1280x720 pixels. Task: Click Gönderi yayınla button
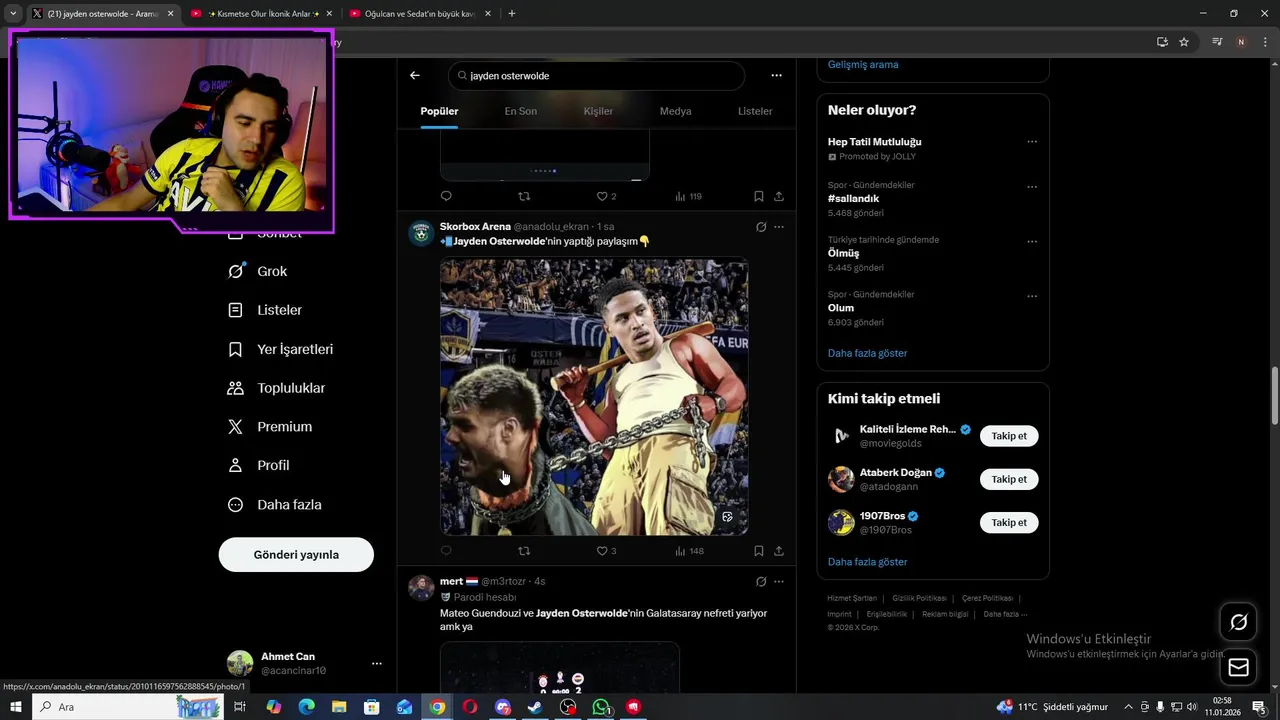(x=296, y=555)
